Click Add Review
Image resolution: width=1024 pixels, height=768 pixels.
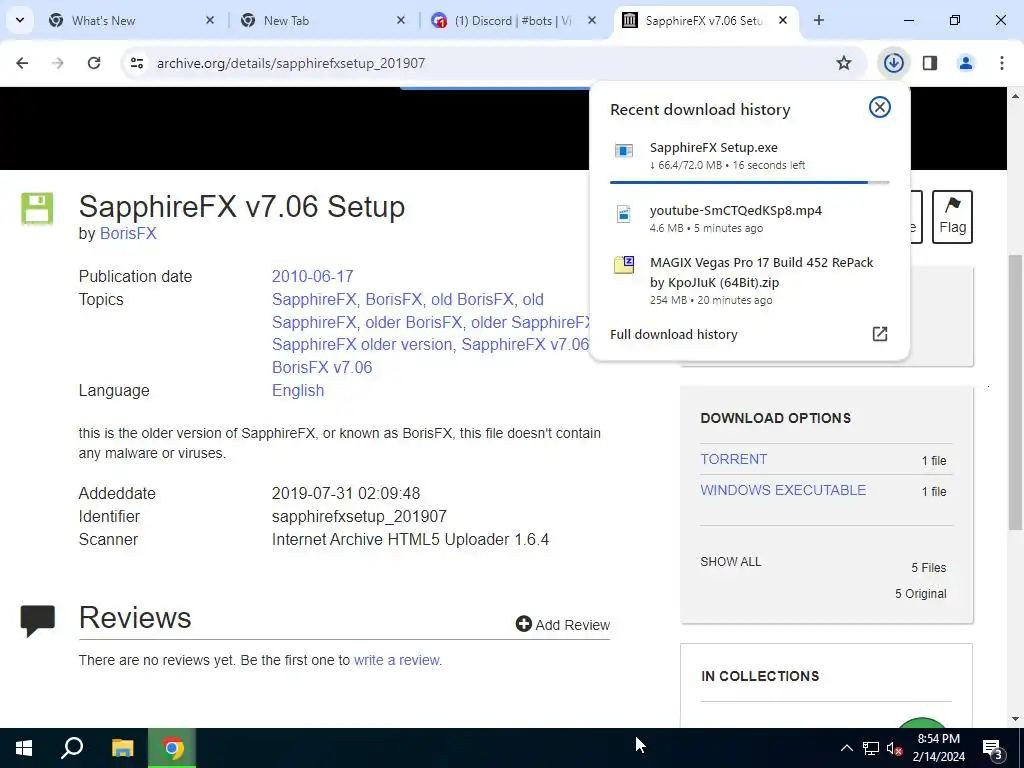tap(562, 624)
